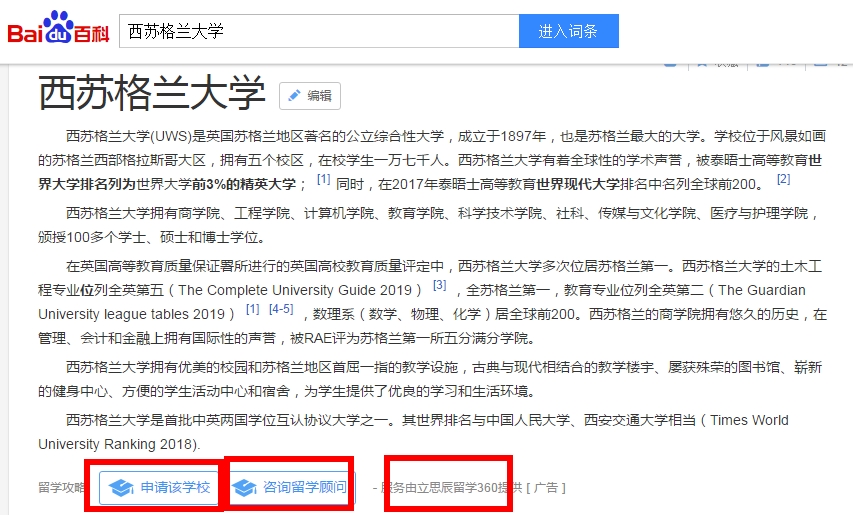Click the bold text 前3%的精英大学
The width and height of the screenshot is (853, 515).
tap(244, 184)
